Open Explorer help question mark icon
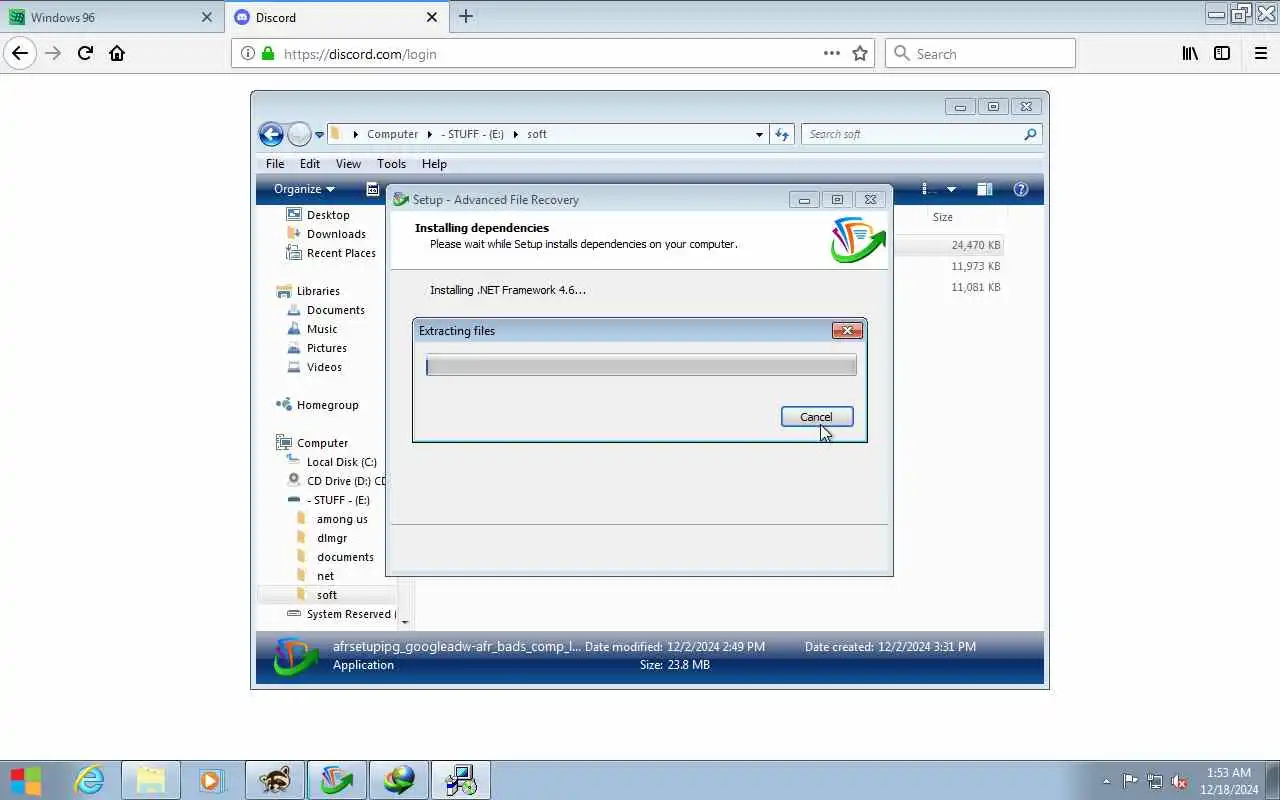1280x800 pixels. click(1021, 189)
